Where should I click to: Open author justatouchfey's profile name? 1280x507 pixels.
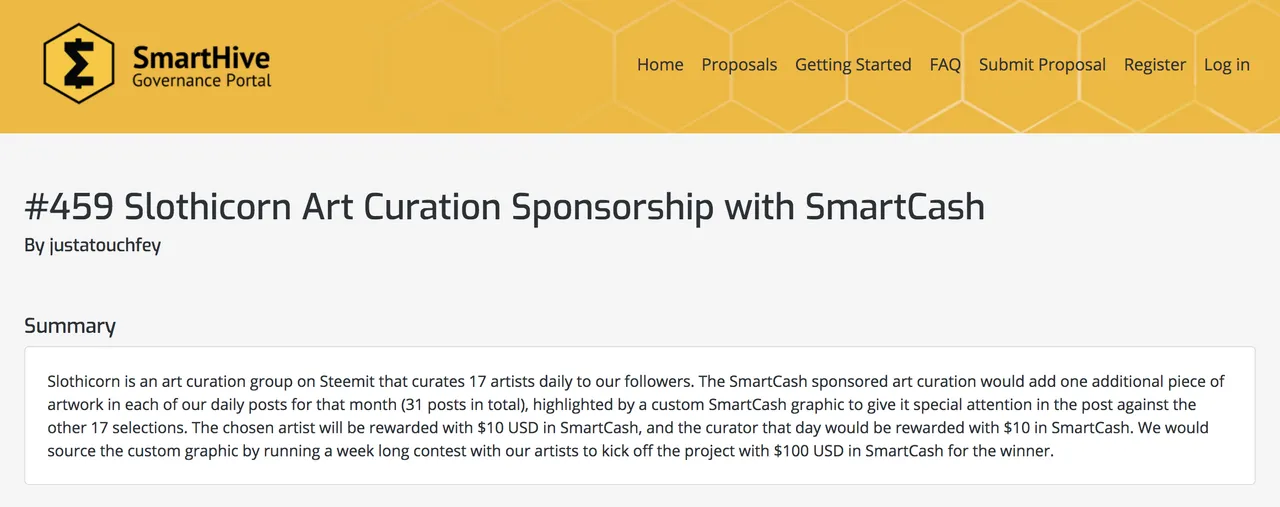[105, 245]
